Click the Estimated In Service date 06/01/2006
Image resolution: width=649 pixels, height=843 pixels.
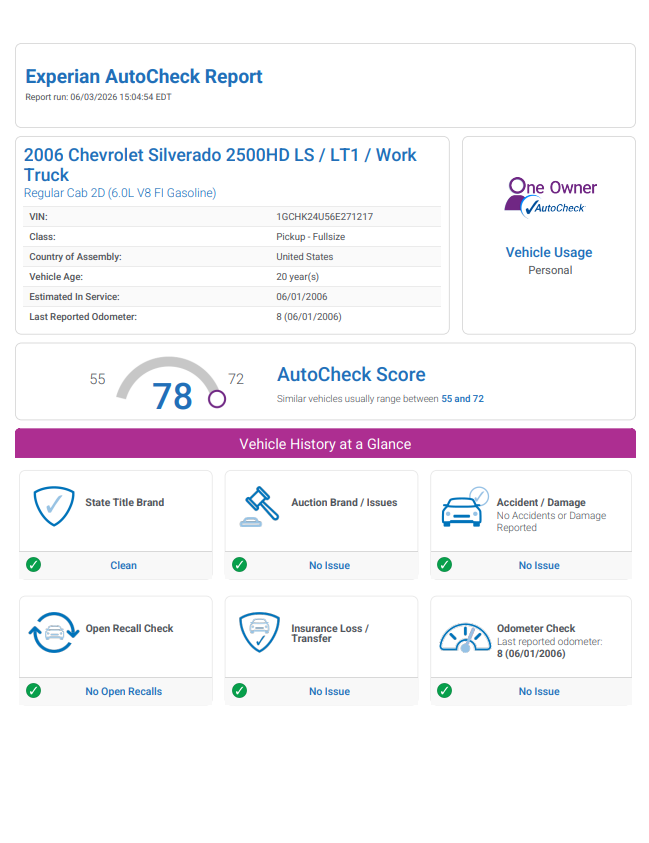302,297
